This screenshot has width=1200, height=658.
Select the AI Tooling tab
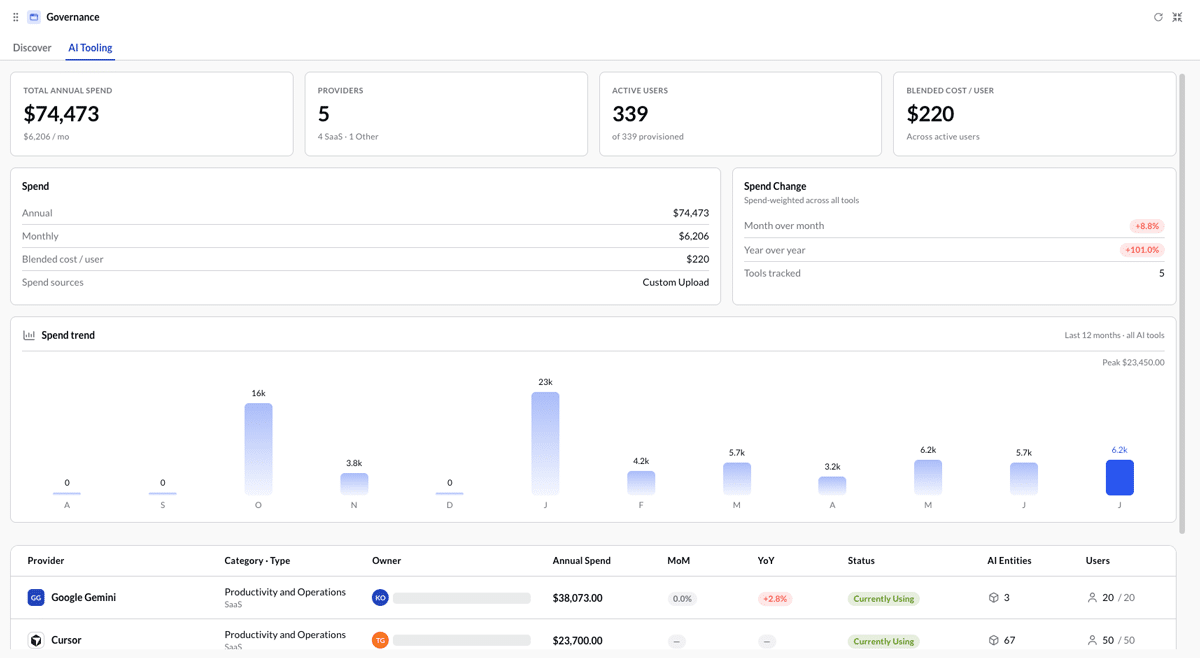90,48
